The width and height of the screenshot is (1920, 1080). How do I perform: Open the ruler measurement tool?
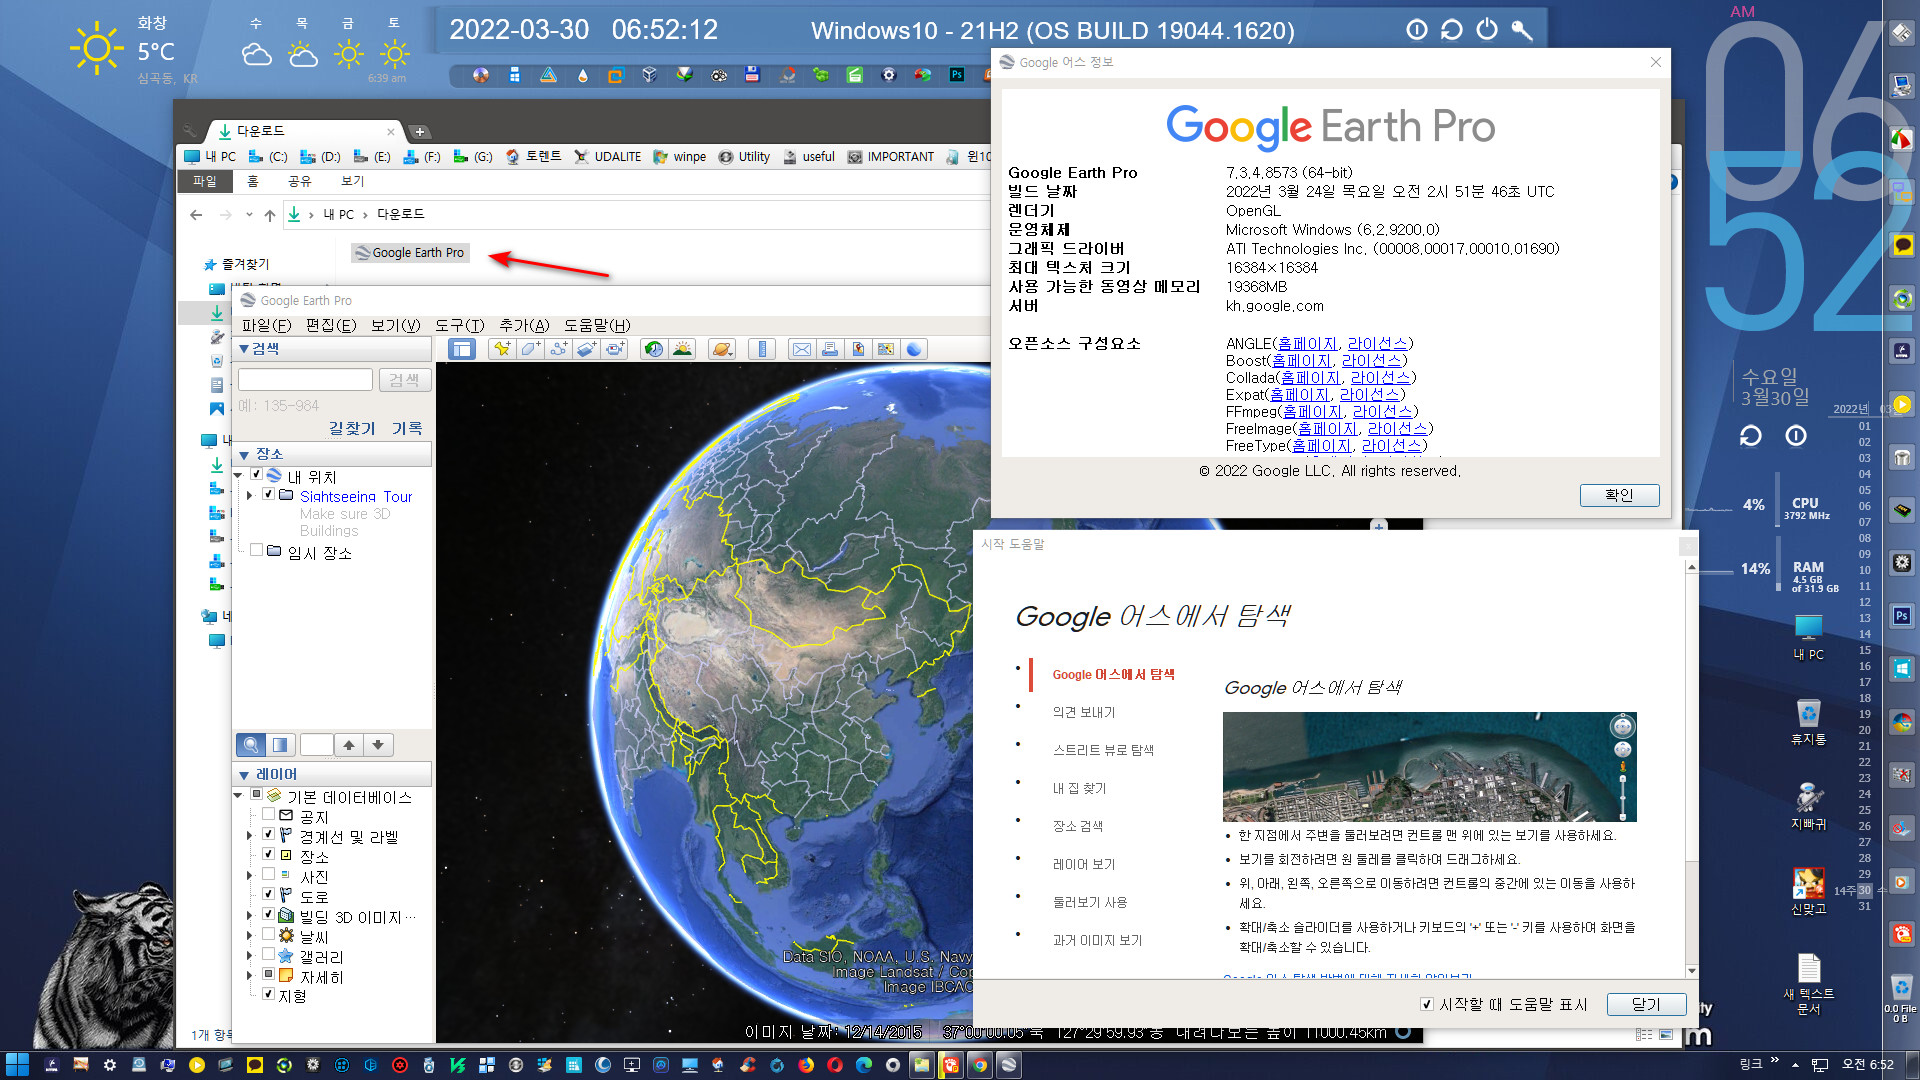click(762, 349)
